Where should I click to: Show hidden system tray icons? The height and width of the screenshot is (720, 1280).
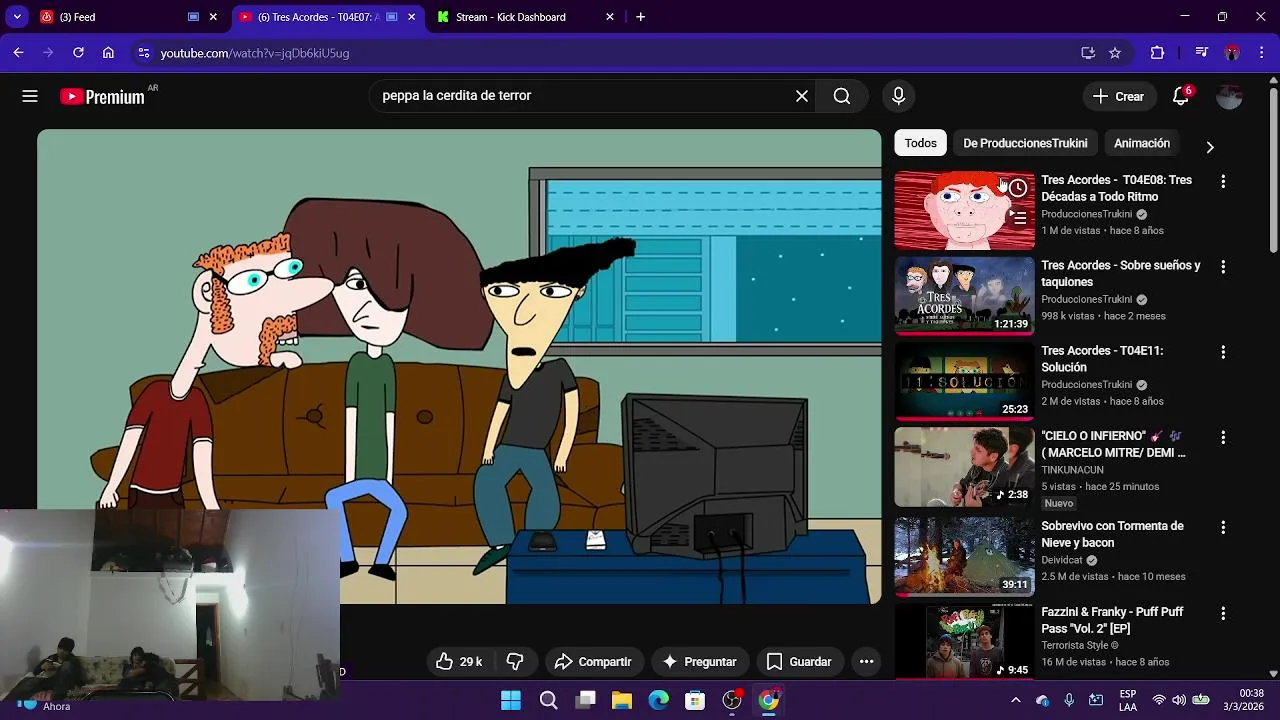pos(1016,700)
